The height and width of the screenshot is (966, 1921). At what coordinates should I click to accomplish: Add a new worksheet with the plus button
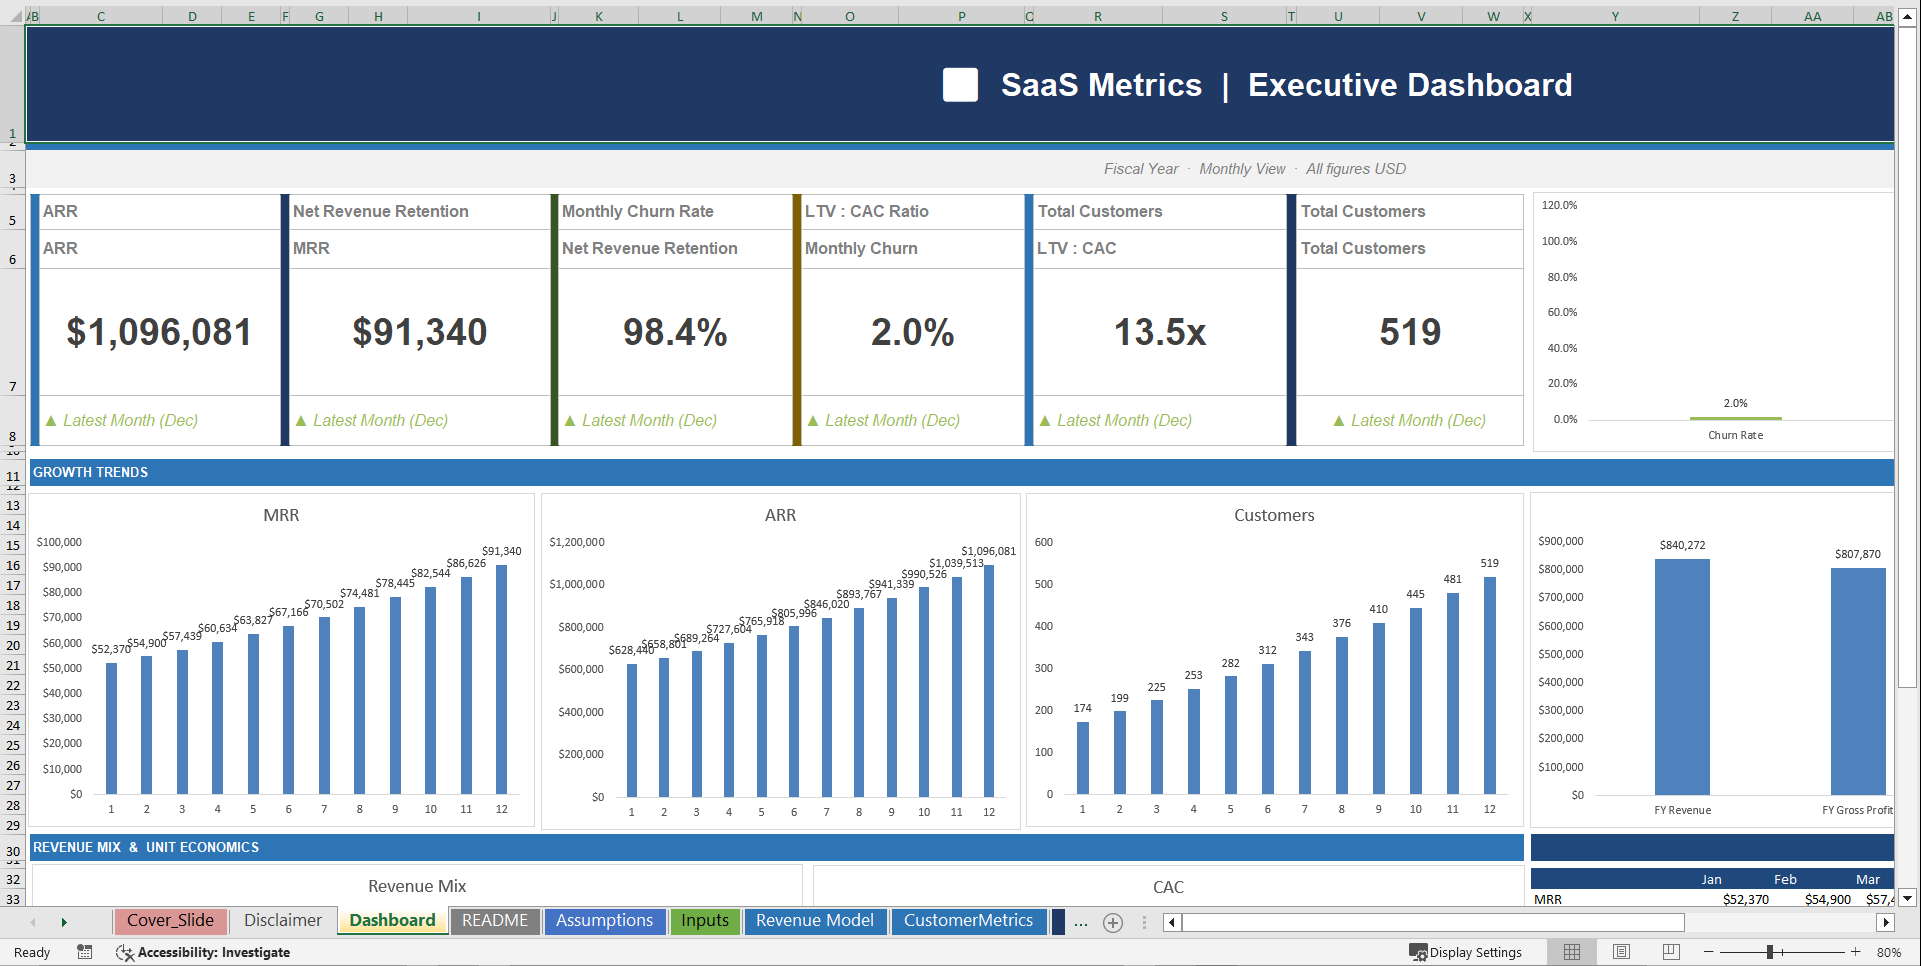point(1113,922)
